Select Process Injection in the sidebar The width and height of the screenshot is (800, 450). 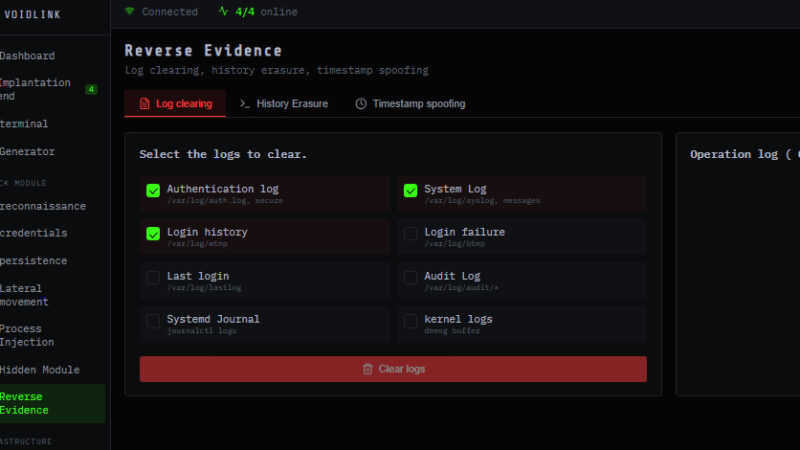click(x=28, y=335)
